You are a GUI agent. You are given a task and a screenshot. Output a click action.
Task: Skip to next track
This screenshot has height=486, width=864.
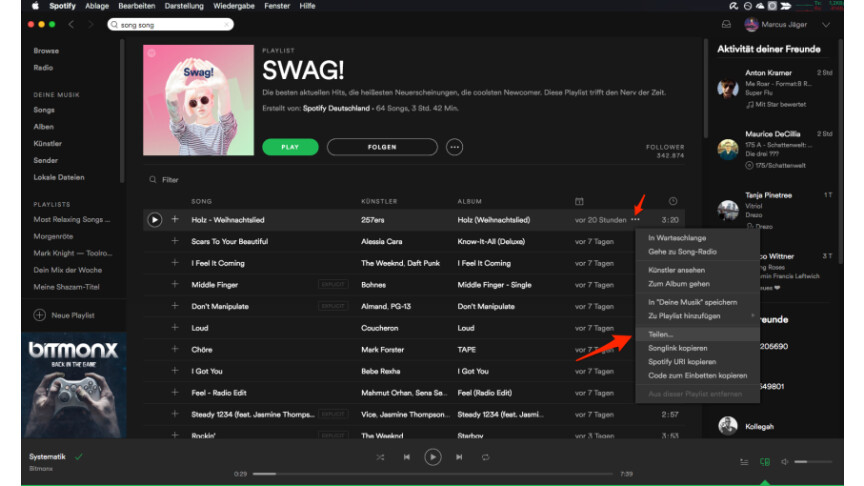459,457
